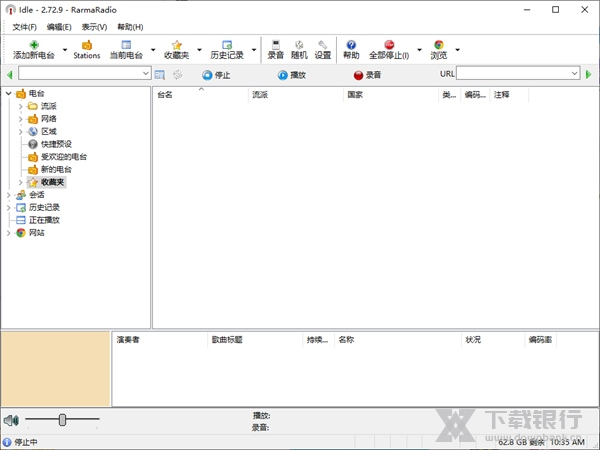Click the 添加新电台 (add new station) toolbar icon
This screenshot has width=600, height=450.
tap(34, 46)
